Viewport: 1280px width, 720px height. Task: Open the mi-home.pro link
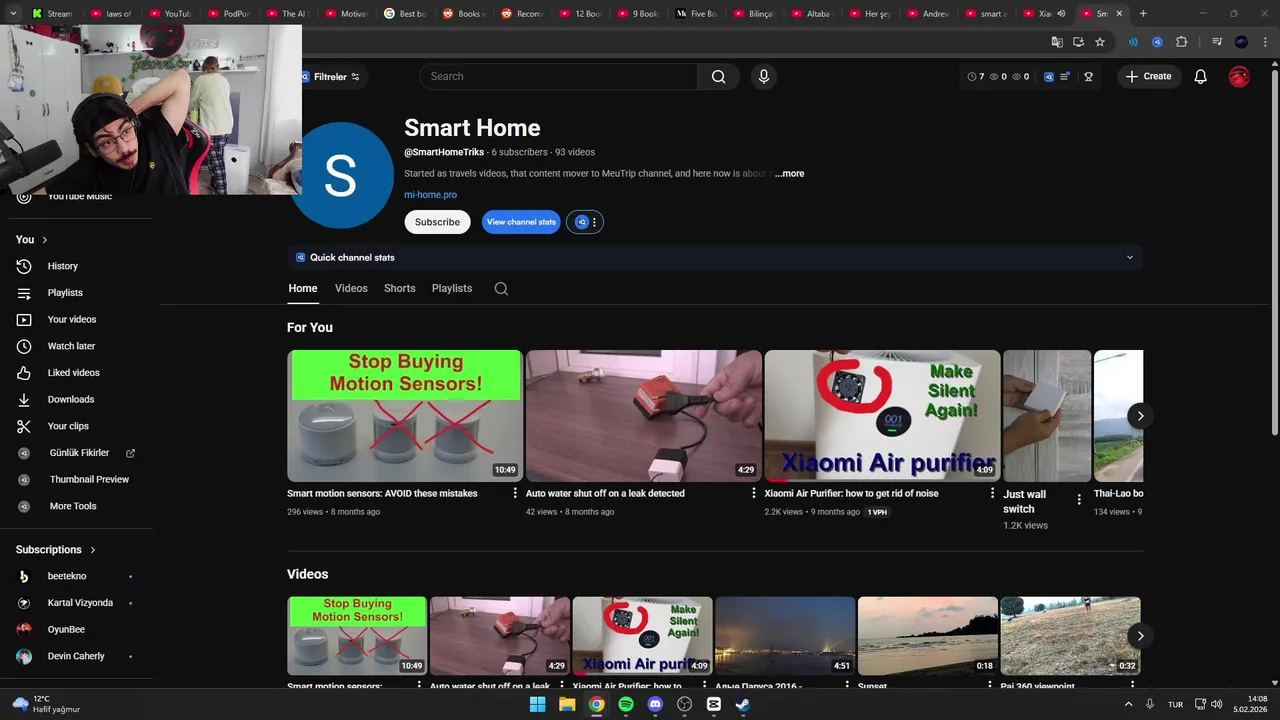(430, 195)
